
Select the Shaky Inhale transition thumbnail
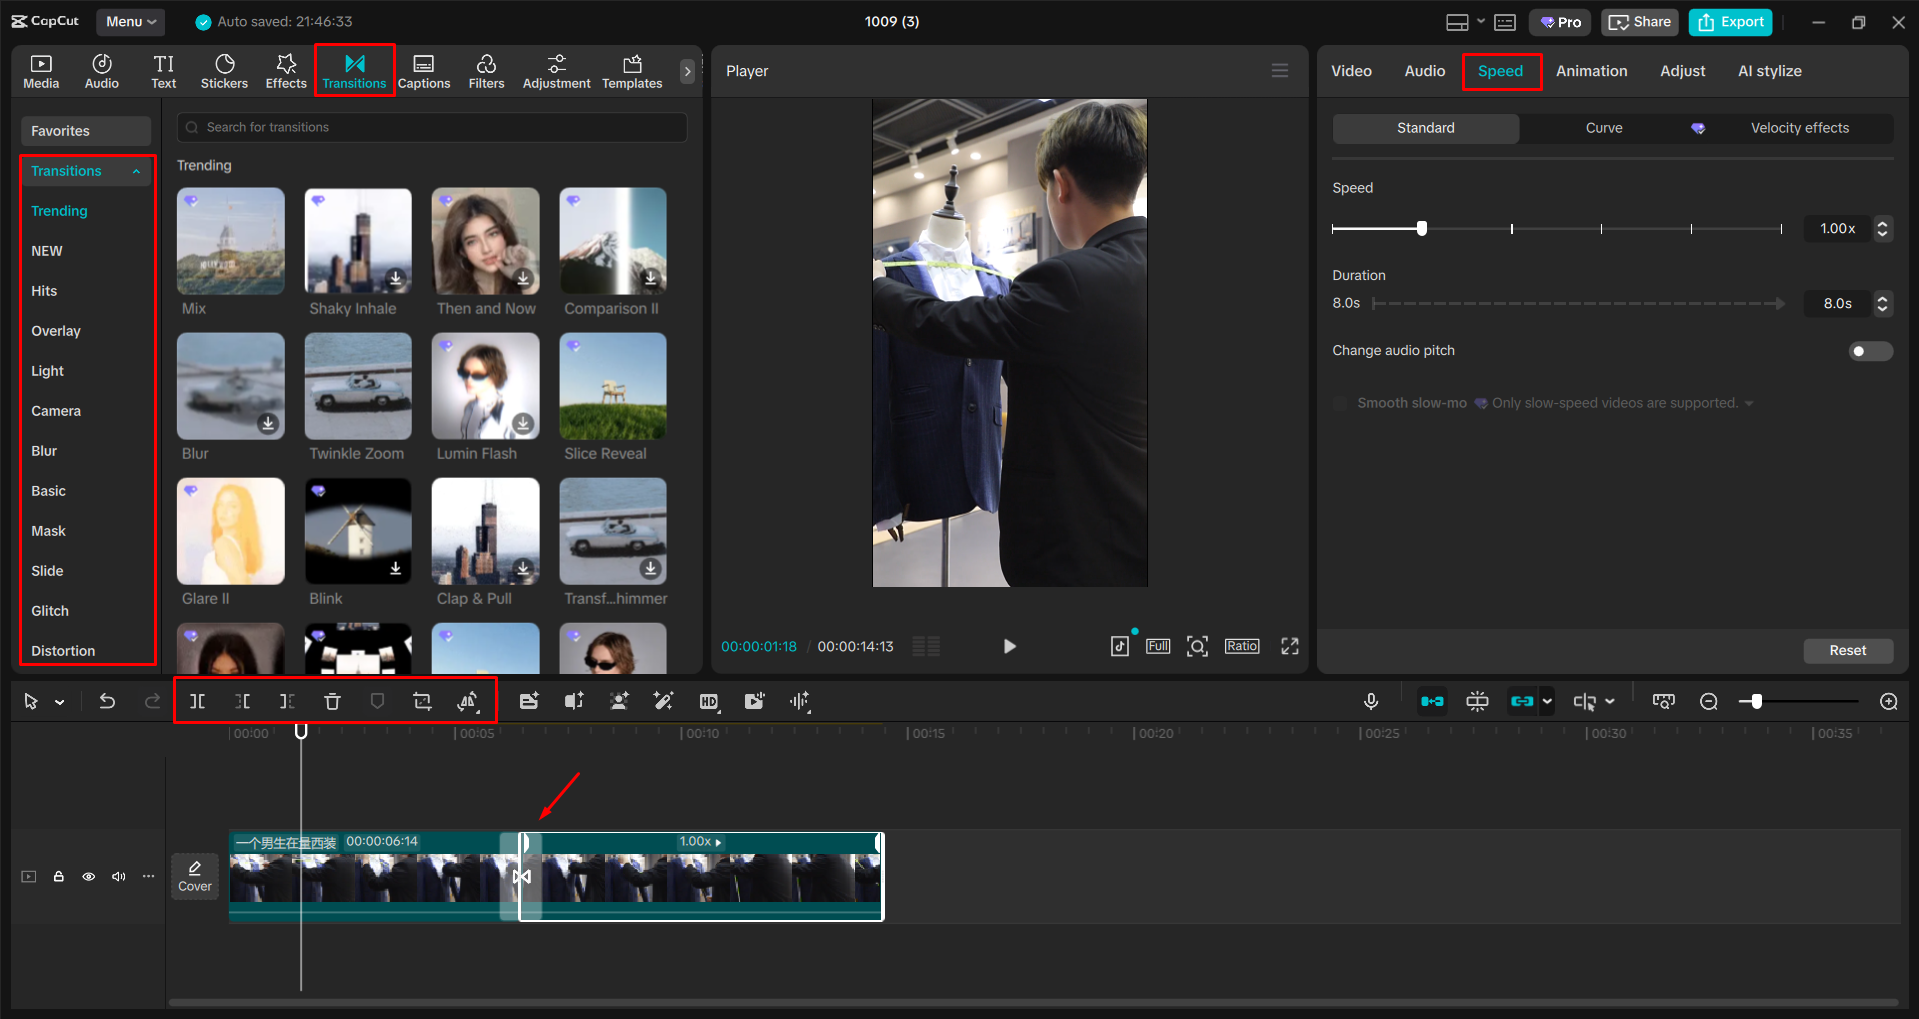pyautogui.click(x=357, y=241)
